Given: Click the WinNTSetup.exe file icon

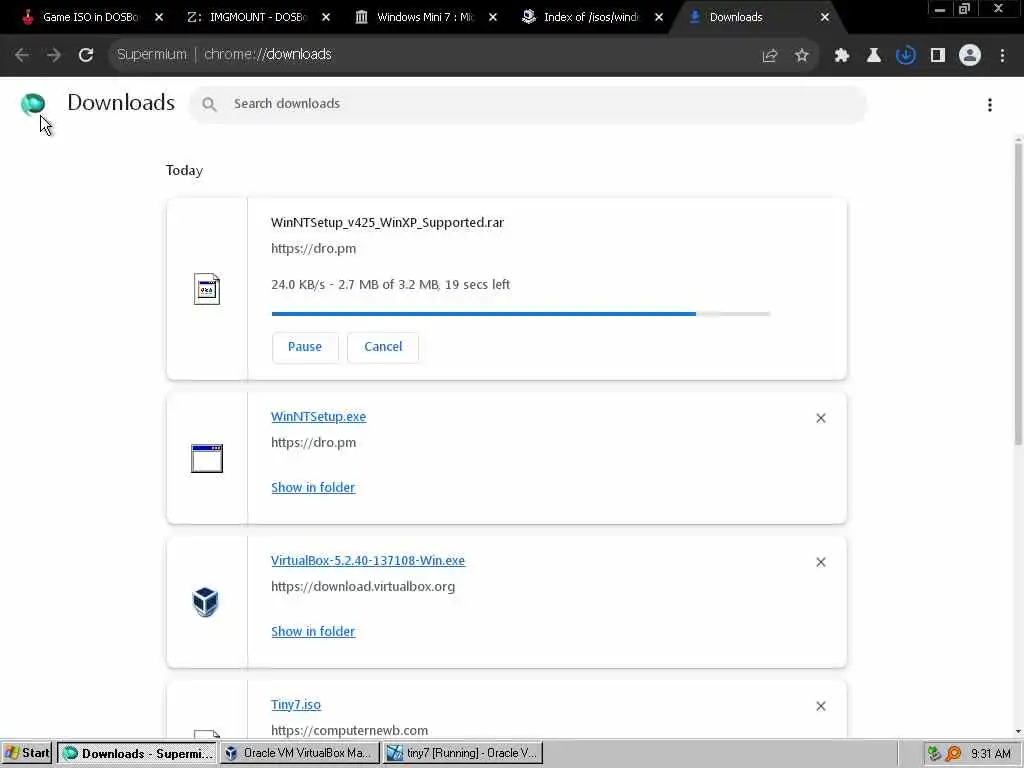Looking at the screenshot, I should (x=206, y=458).
